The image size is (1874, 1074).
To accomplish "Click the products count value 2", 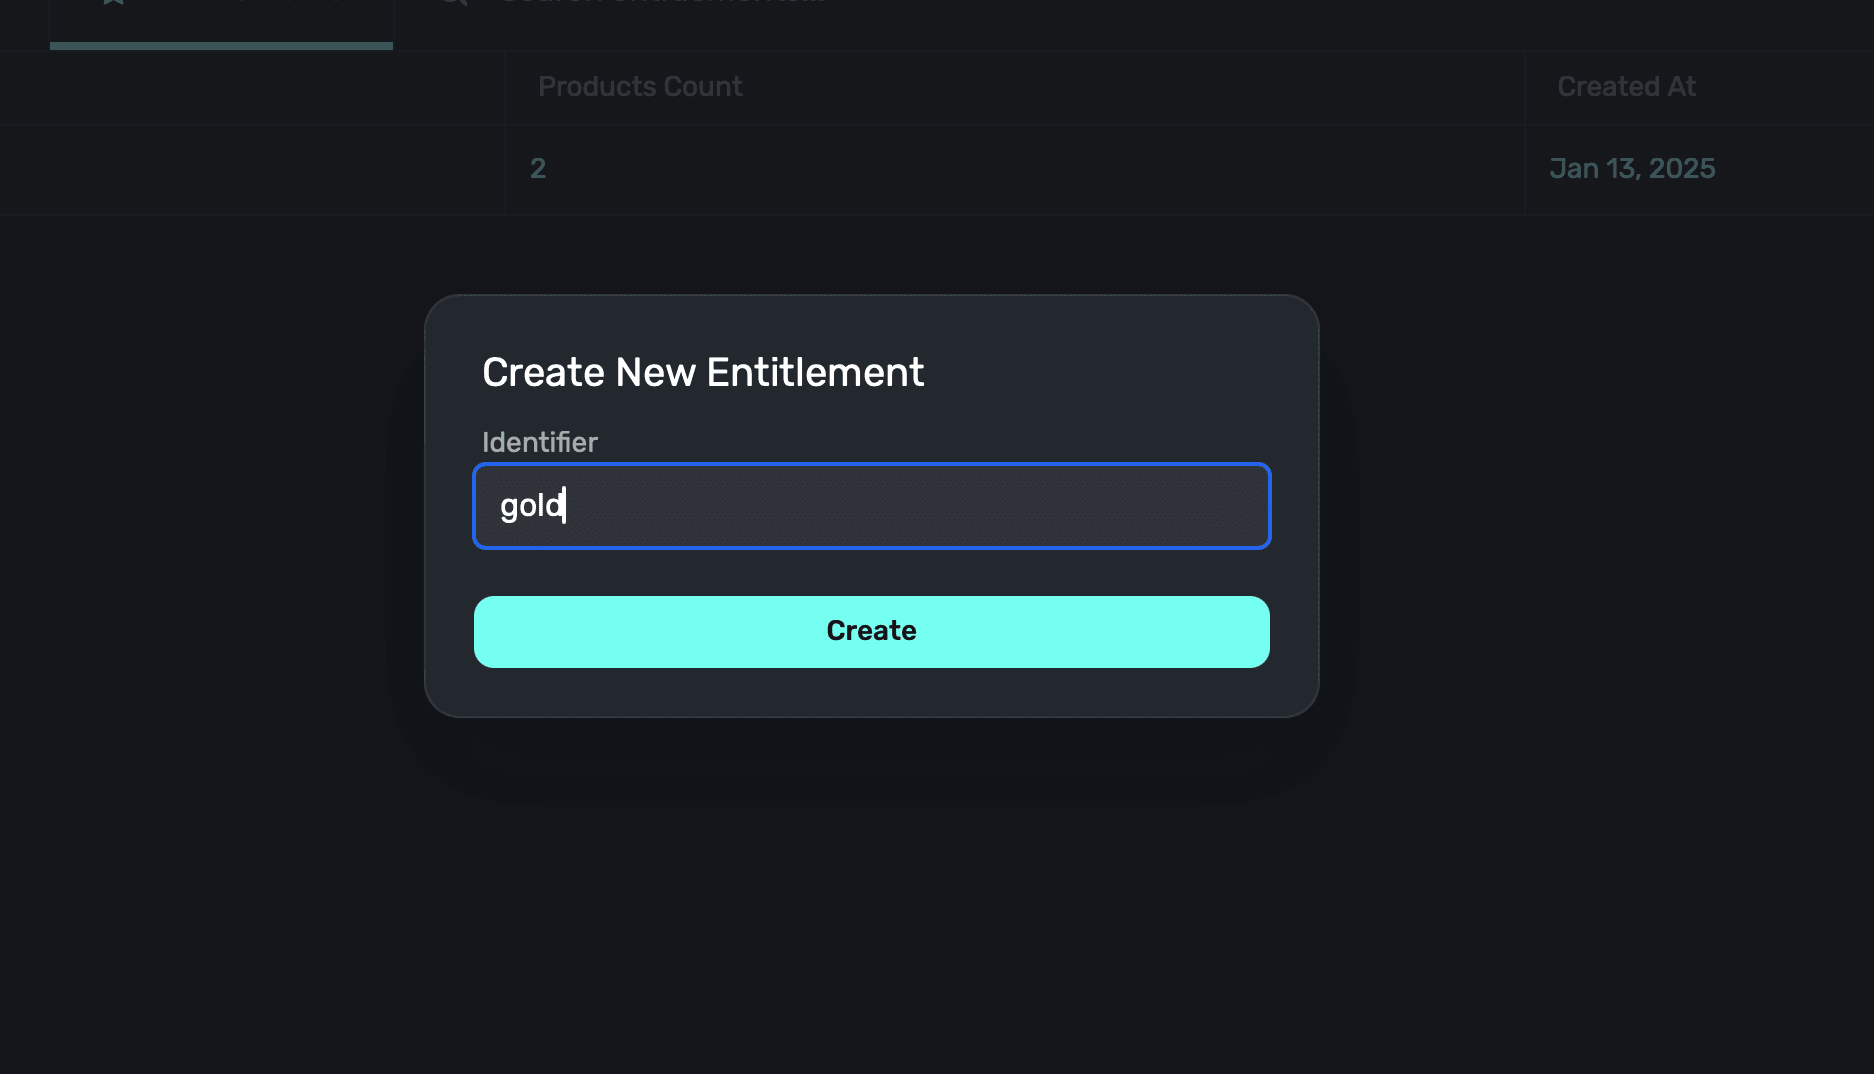I will pos(538,169).
